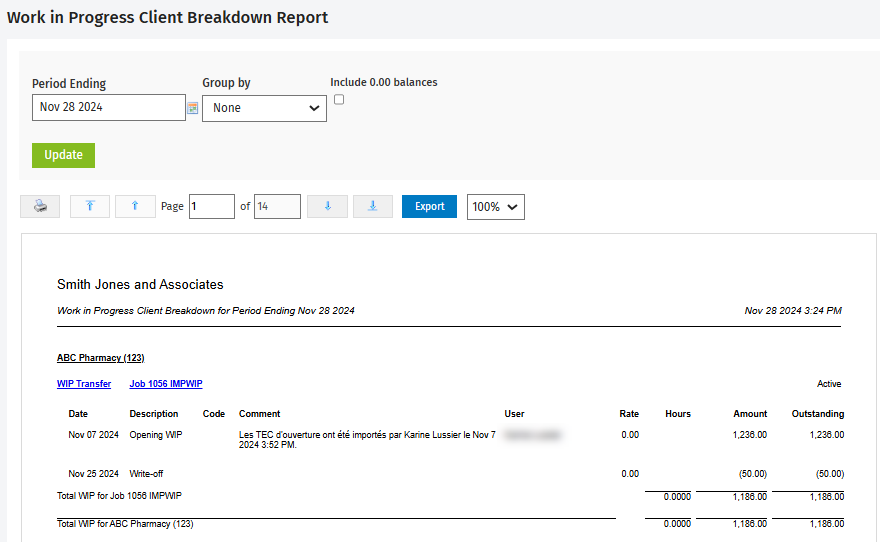This screenshot has height=542, width=880.
Task: Select the Write-off description
Action: 146,474
